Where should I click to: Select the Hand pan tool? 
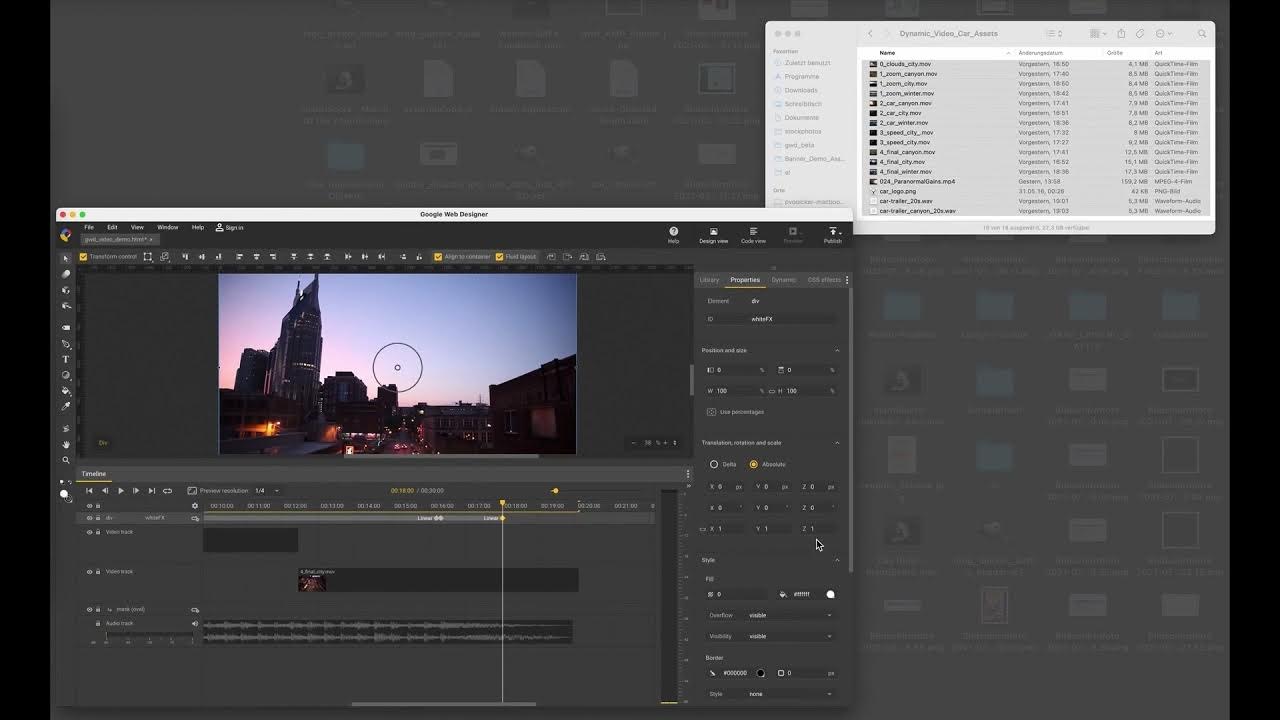66,444
